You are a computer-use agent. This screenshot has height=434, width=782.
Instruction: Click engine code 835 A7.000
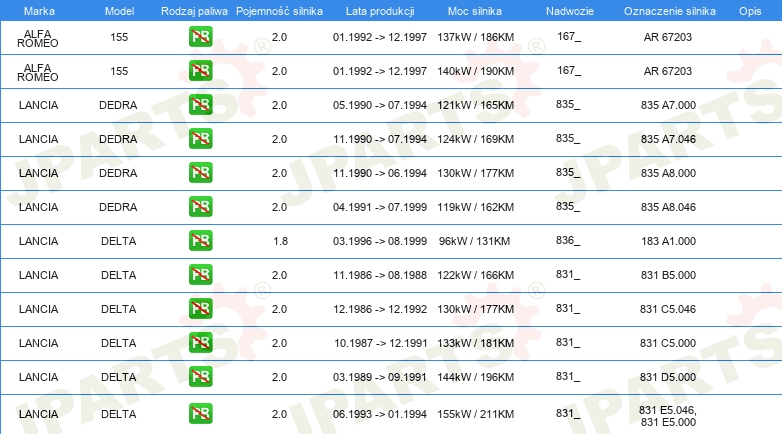[x=668, y=105]
